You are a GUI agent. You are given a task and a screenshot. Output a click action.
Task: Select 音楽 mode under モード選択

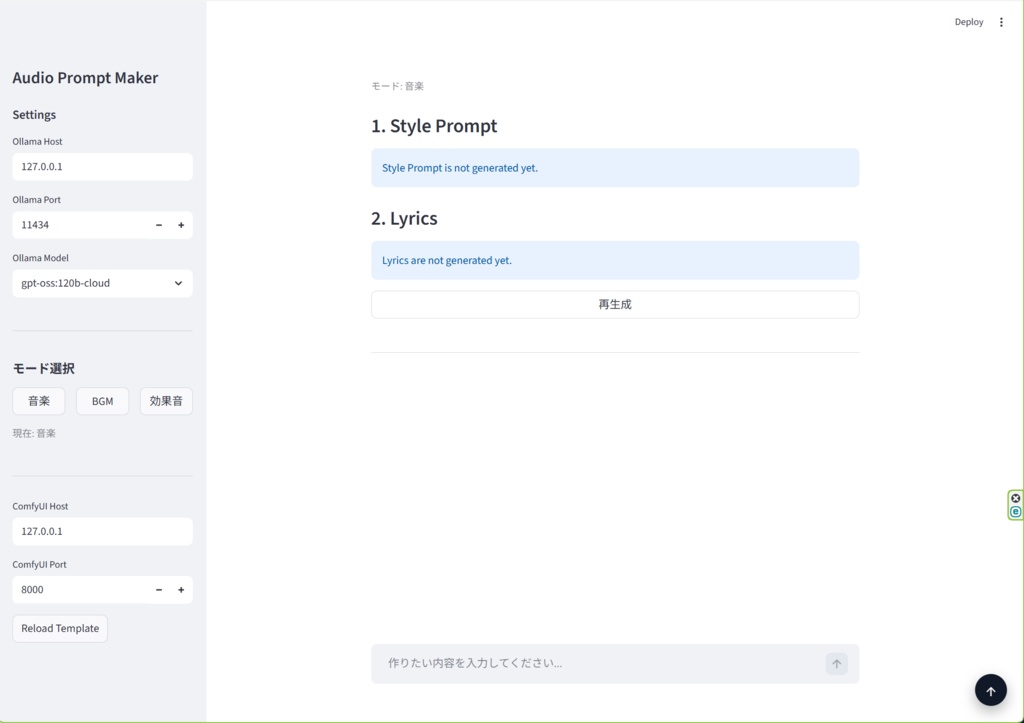(38, 400)
